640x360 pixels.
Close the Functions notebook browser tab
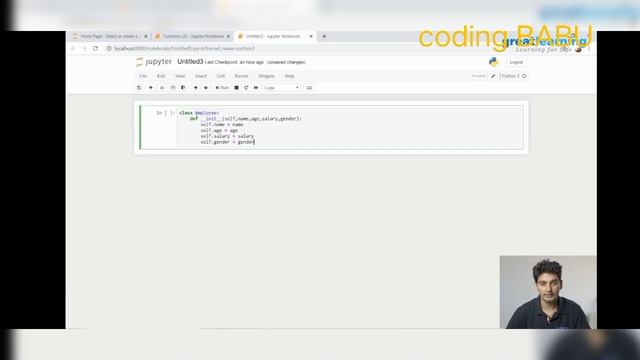tap(229, 36)
